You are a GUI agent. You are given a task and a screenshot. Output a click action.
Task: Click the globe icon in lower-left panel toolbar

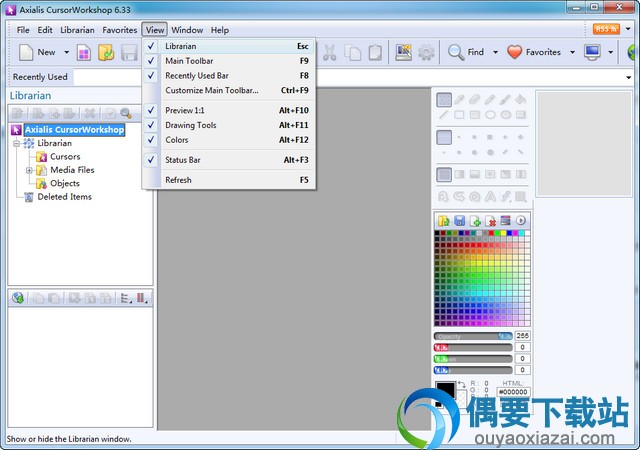point(18,298)
